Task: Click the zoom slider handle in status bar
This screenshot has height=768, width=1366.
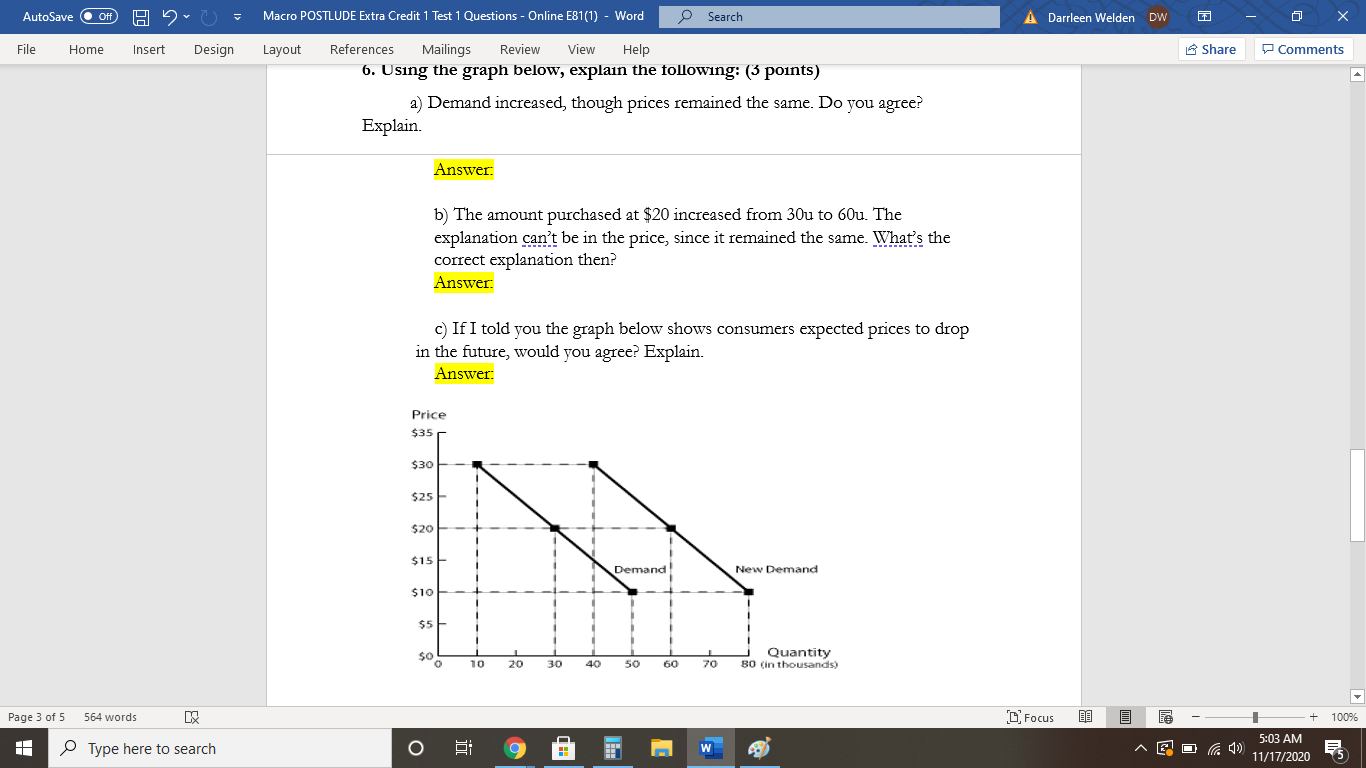Action: 1255,717
